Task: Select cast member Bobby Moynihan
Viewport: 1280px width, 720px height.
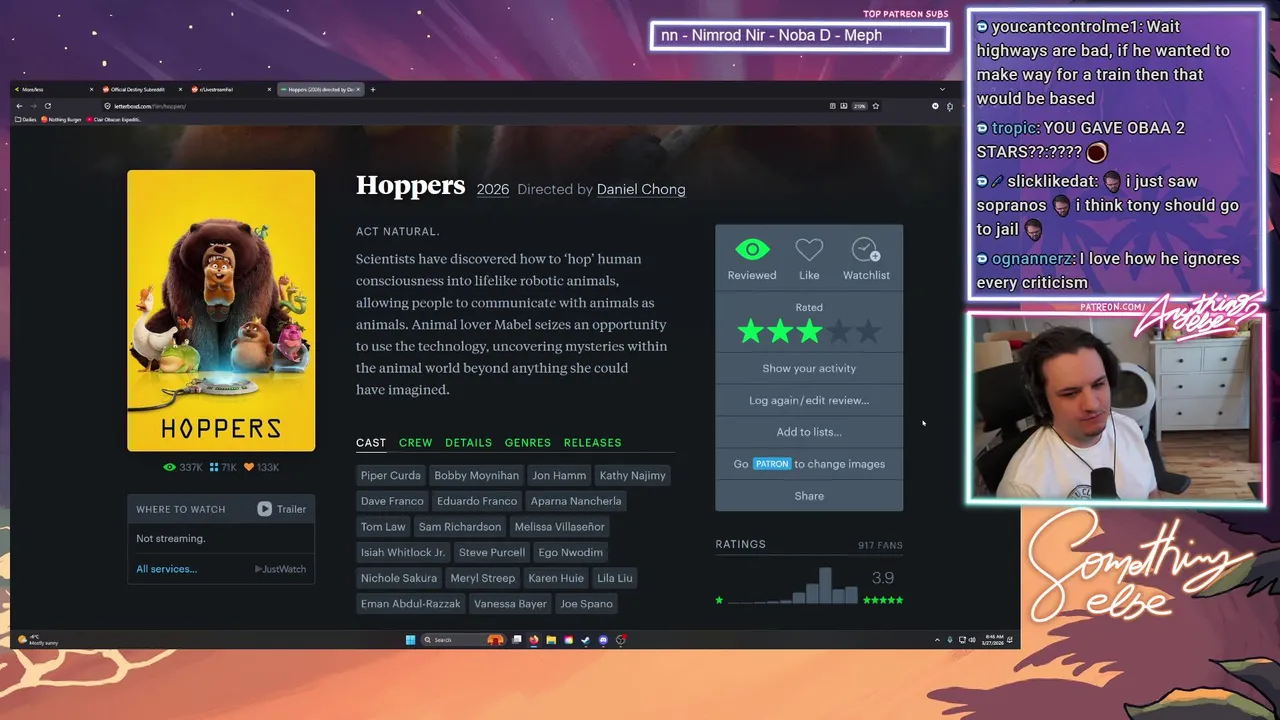Action: 476,475
